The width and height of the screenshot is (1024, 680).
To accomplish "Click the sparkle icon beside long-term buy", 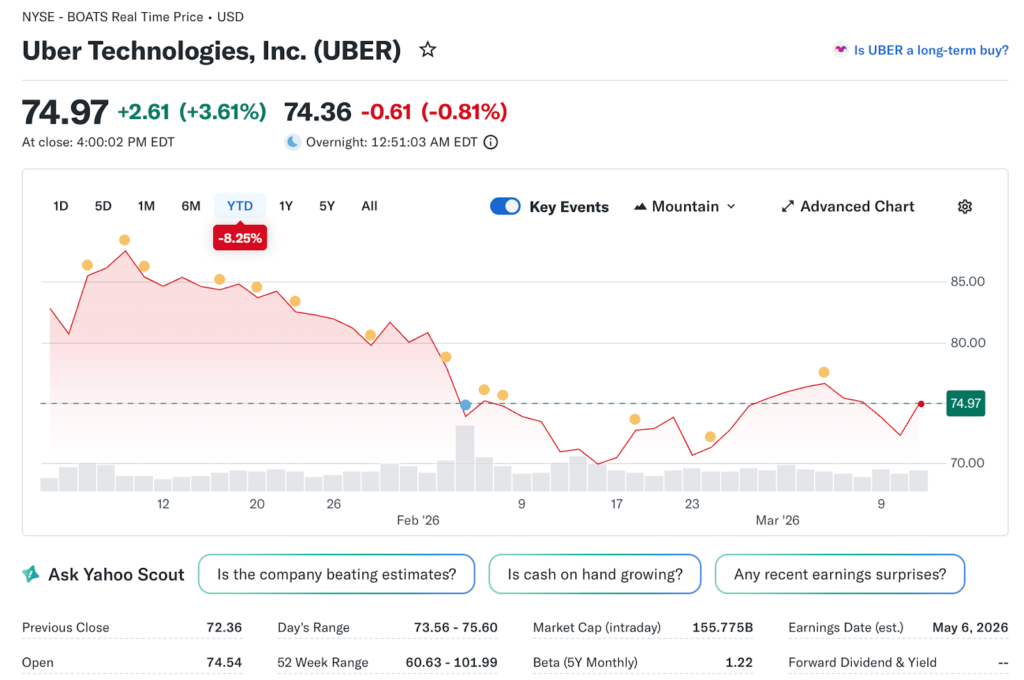I will 841,50.
